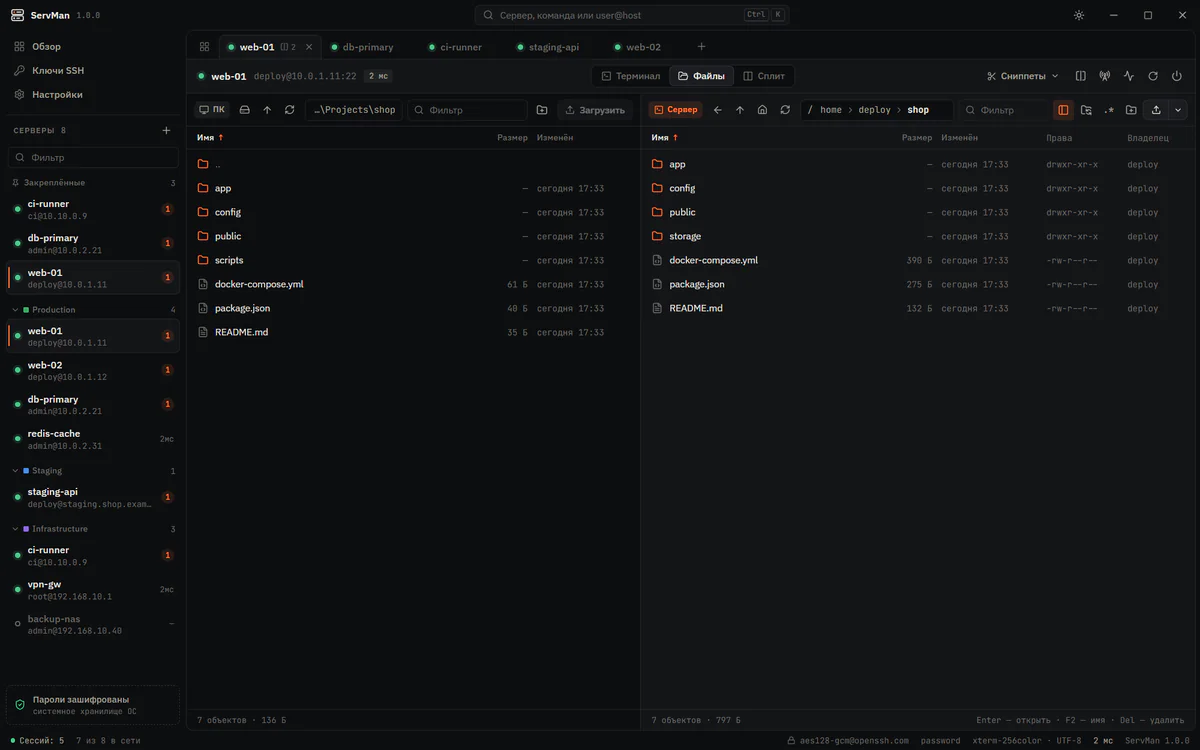Switch to the Терминал view
The width and height of the screenshot is (1200, 750).
631,76
